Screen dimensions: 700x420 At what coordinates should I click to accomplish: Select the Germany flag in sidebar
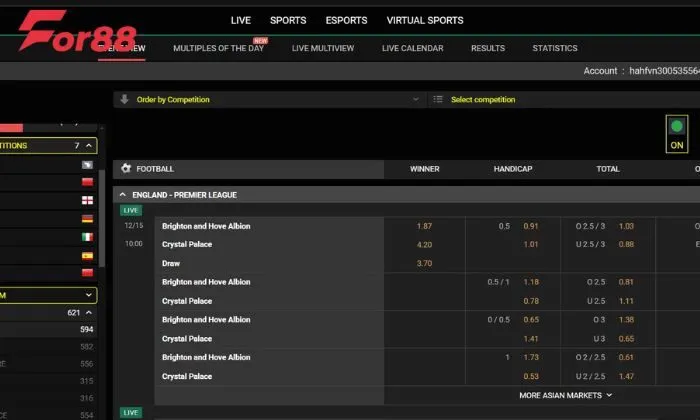coord(87,218)
